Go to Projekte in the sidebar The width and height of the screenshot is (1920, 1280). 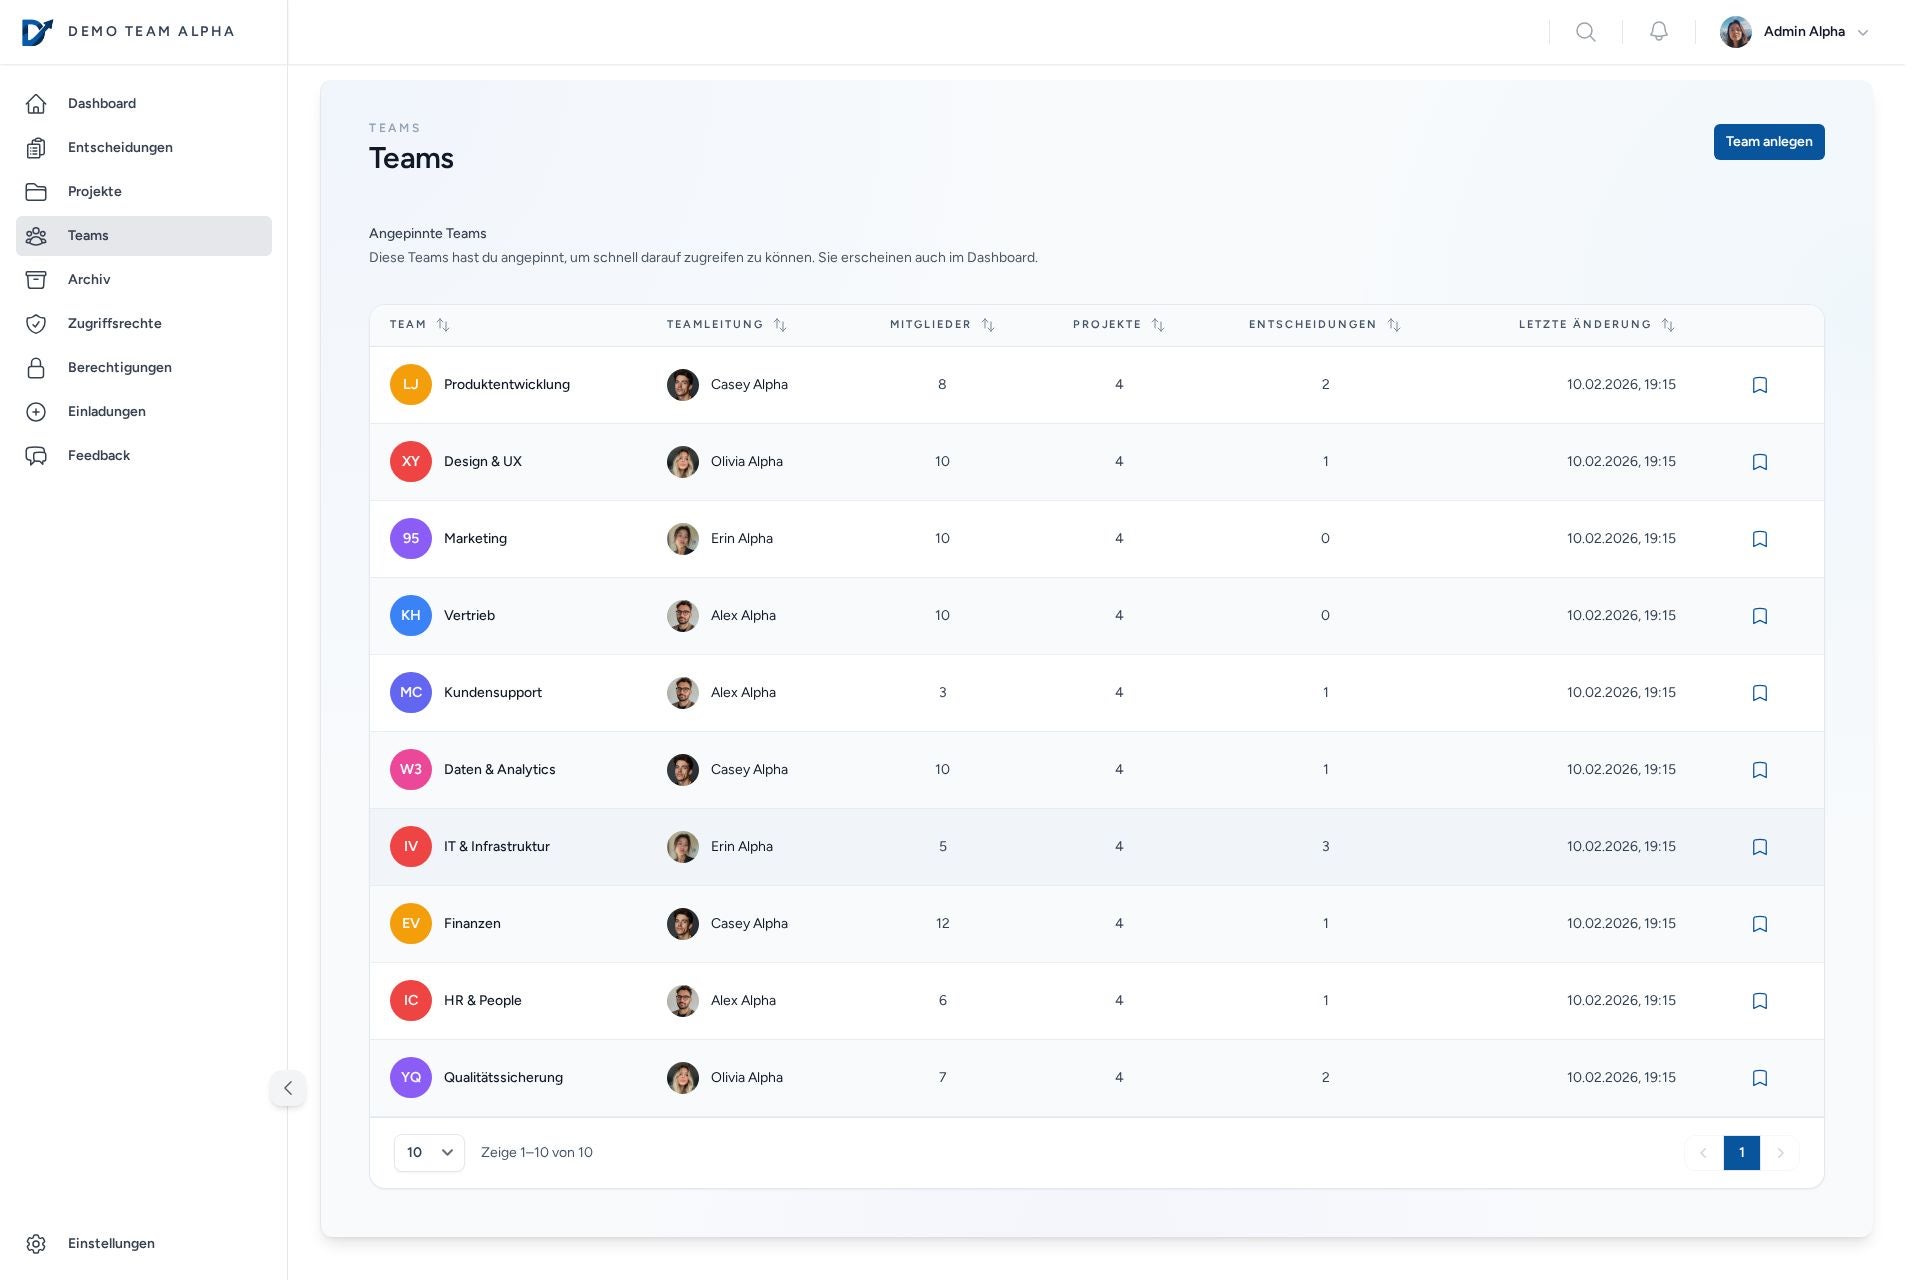(95, 192)
